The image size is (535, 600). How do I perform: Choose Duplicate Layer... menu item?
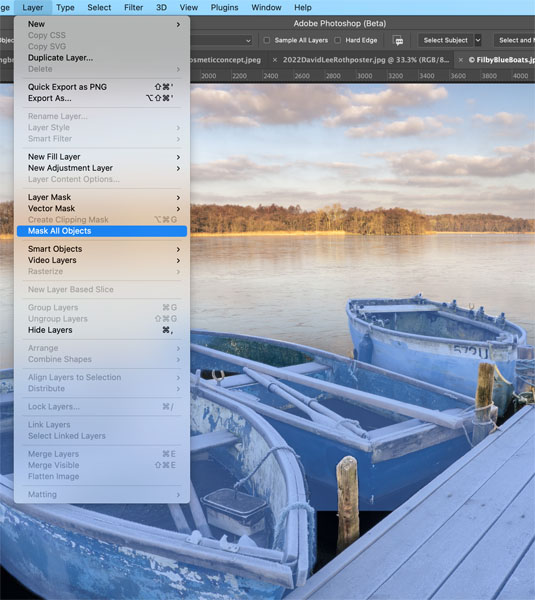coord(102,58)
